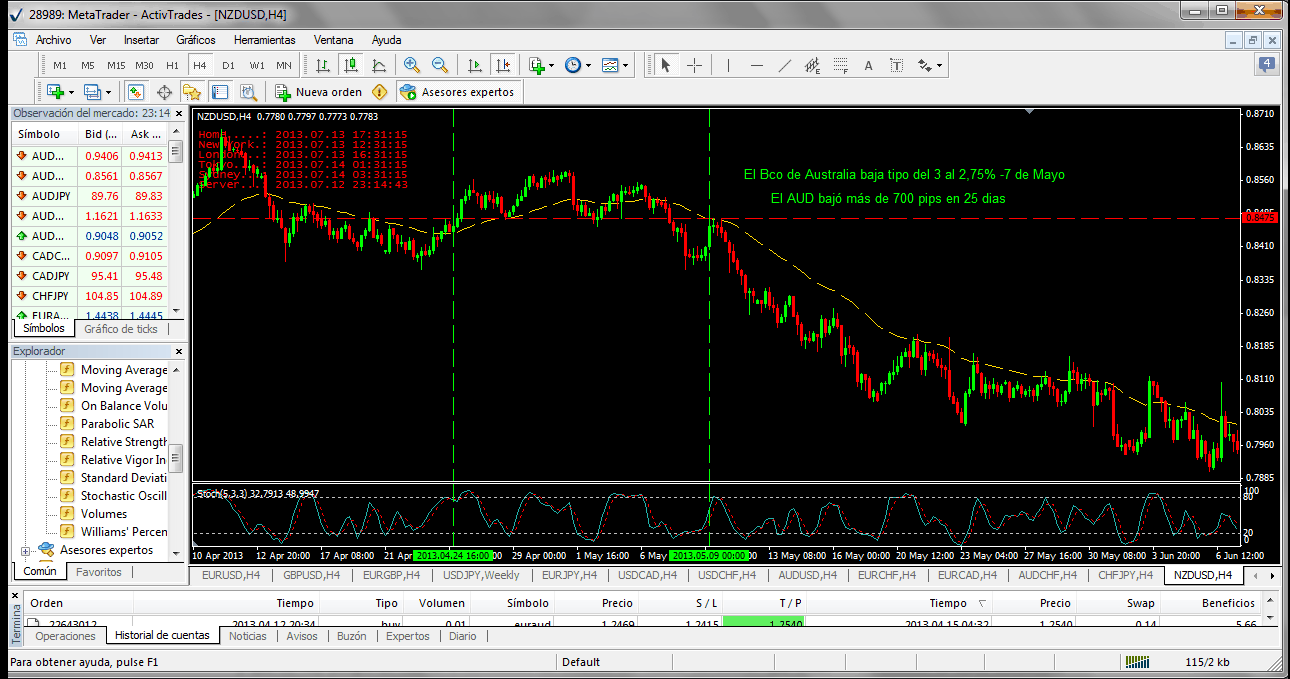Toggle chart shift icon
This screenshot has height=679, width=1290.
coord(503,65)
